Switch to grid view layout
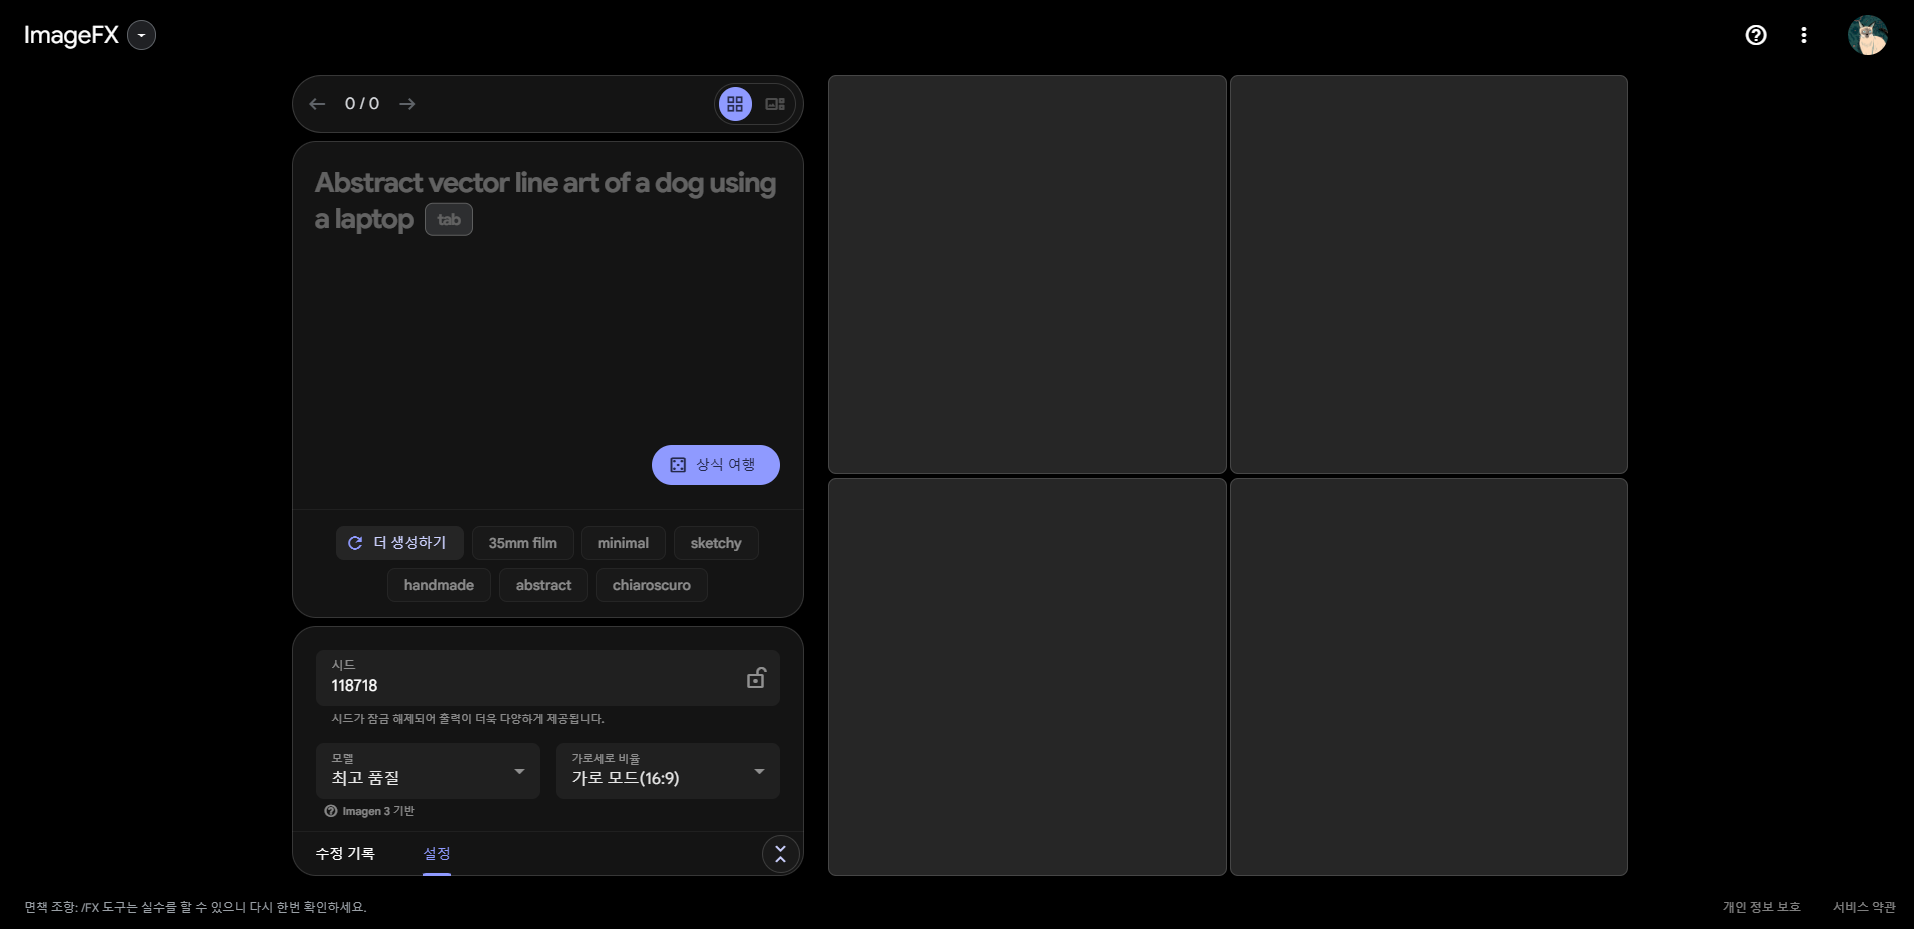 [x=735, y=104]
